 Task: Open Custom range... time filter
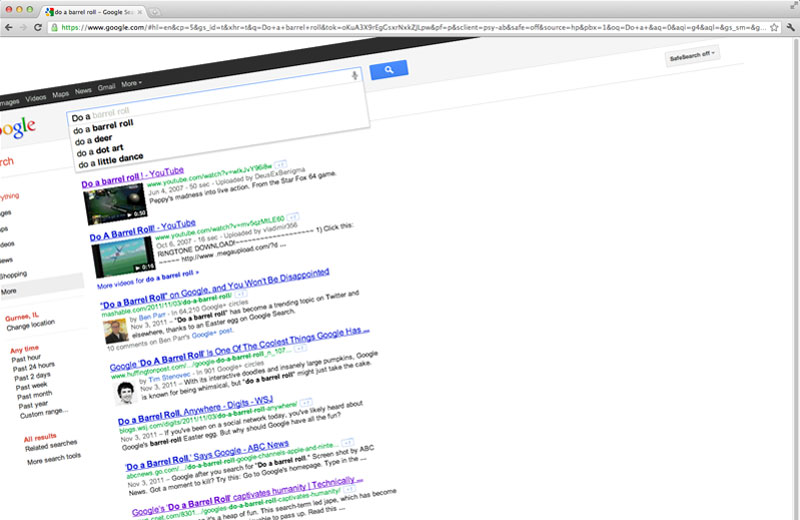point(43,413)
